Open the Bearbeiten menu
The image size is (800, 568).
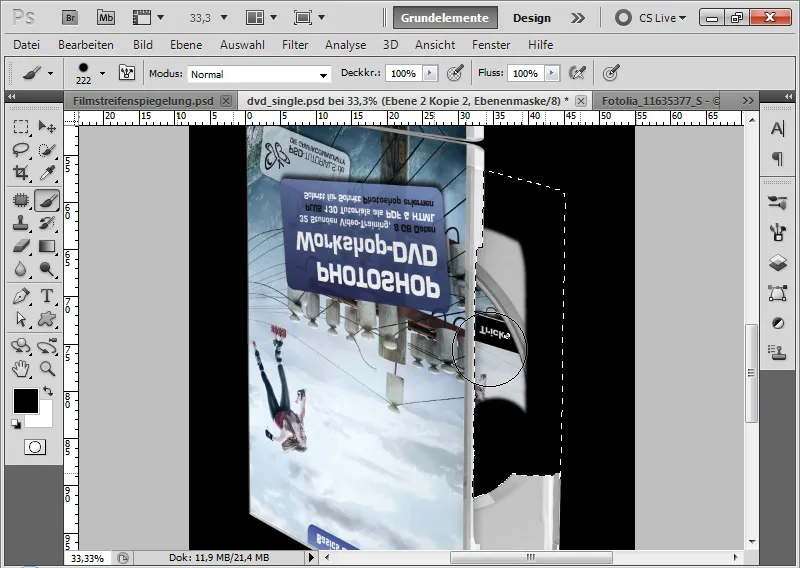pyautogui.click(x=86, y=45)
